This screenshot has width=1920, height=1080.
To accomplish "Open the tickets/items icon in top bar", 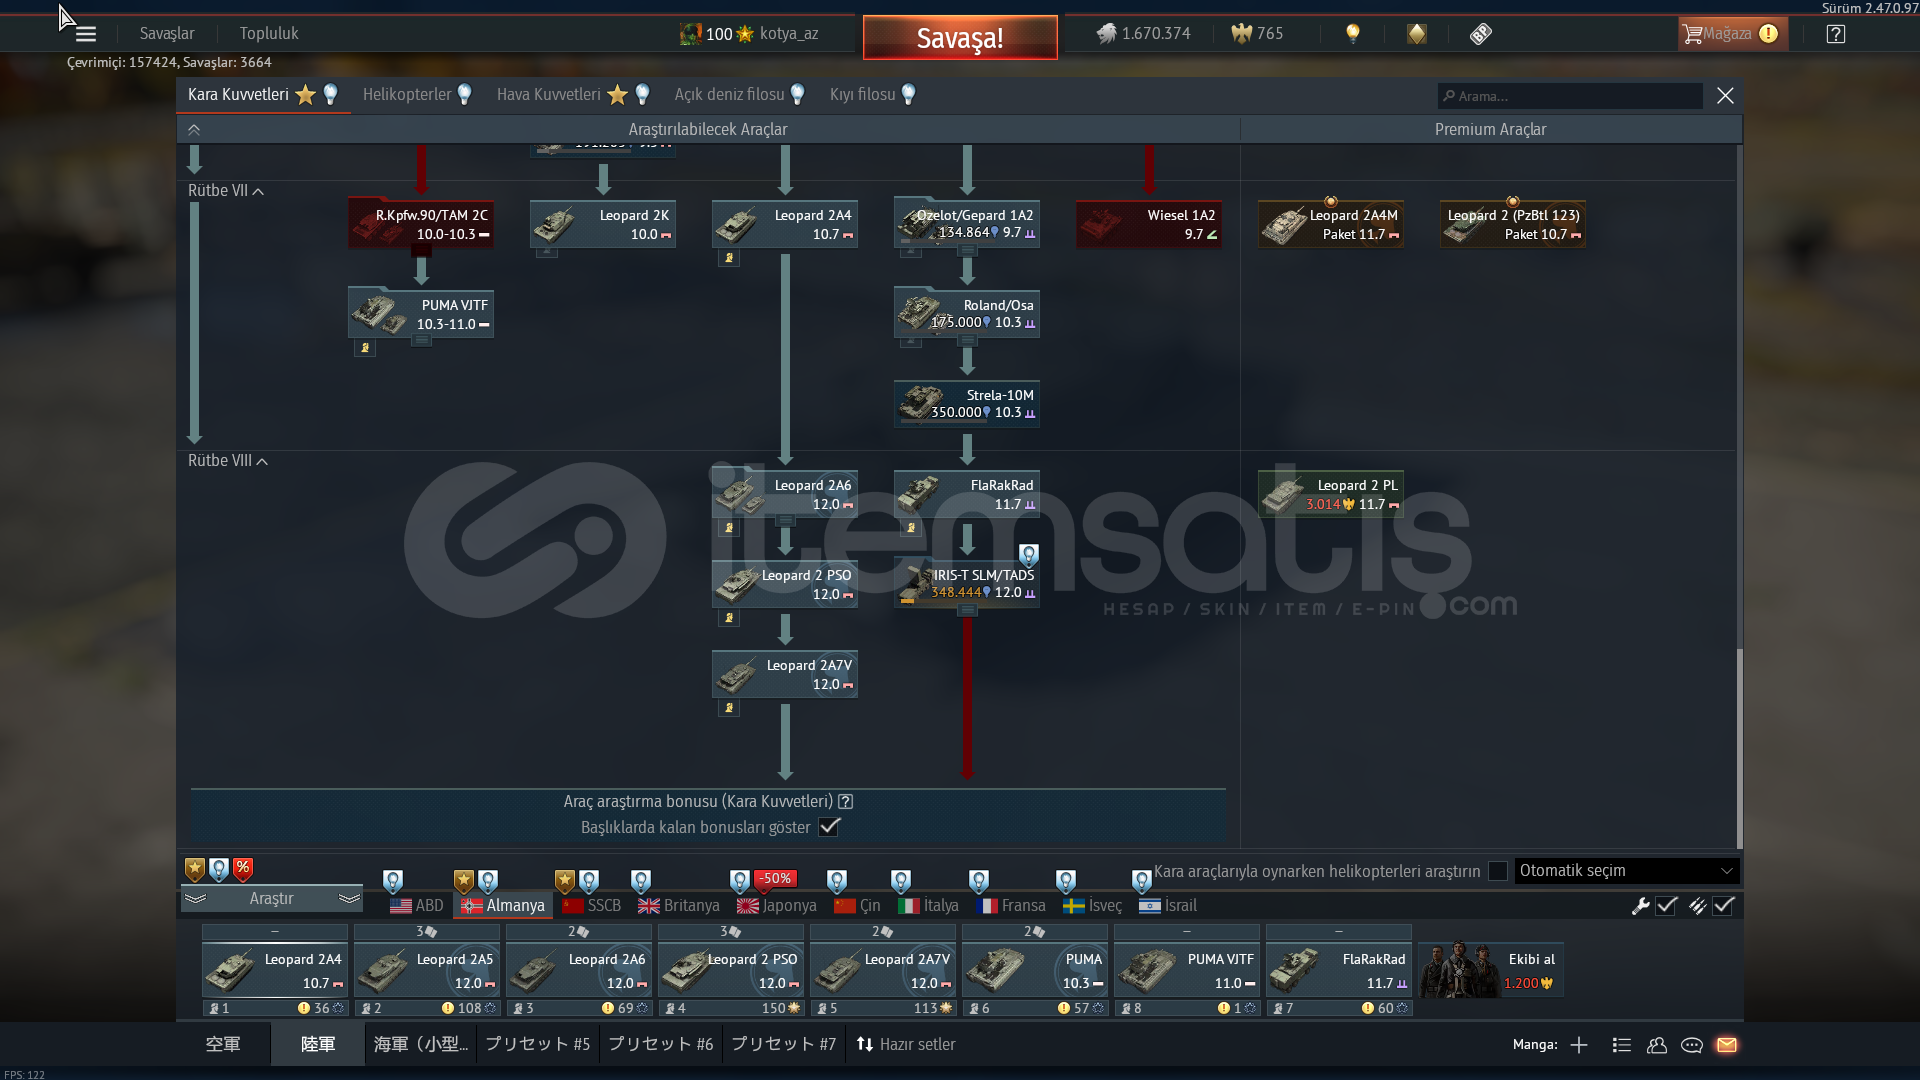I will [x=1481, y=34].
